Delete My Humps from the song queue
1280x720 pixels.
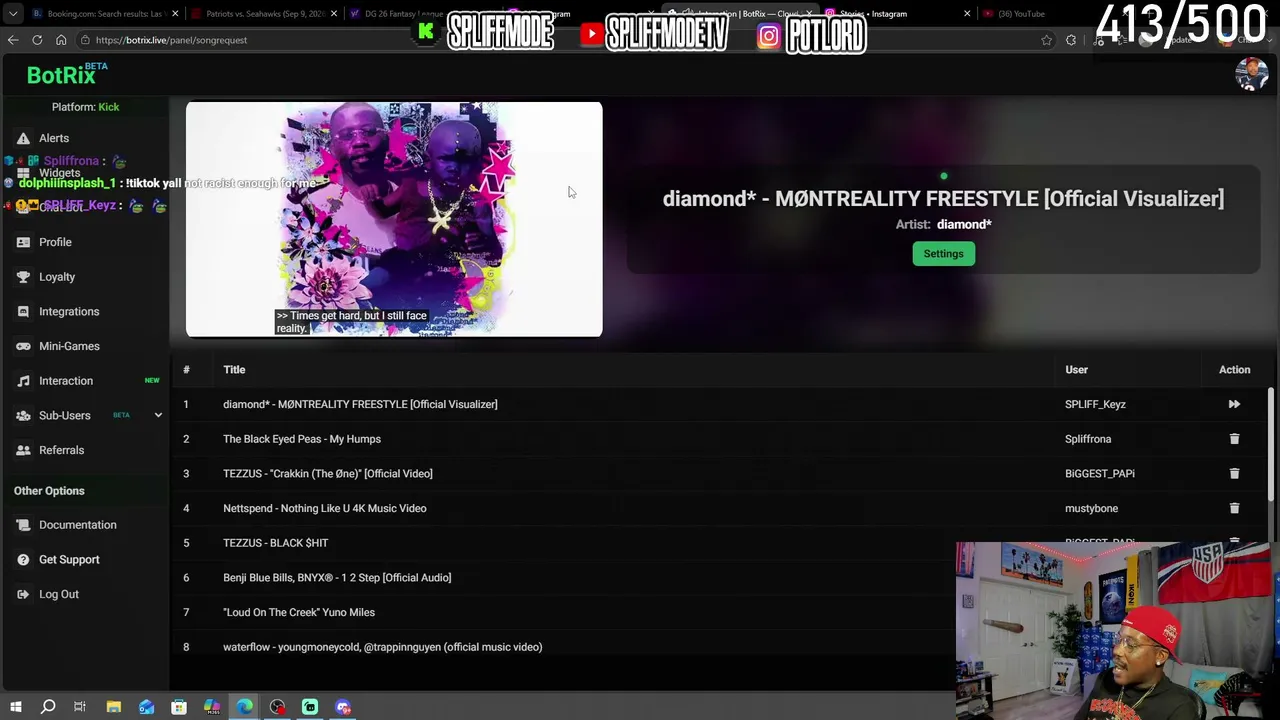[x=1234, y=439]
